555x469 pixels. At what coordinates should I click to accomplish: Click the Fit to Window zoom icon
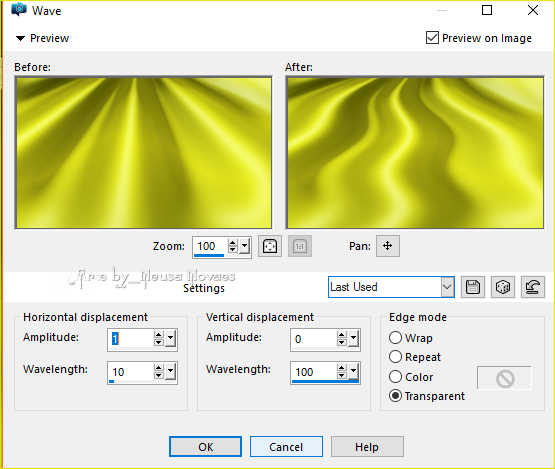[270, 246]
